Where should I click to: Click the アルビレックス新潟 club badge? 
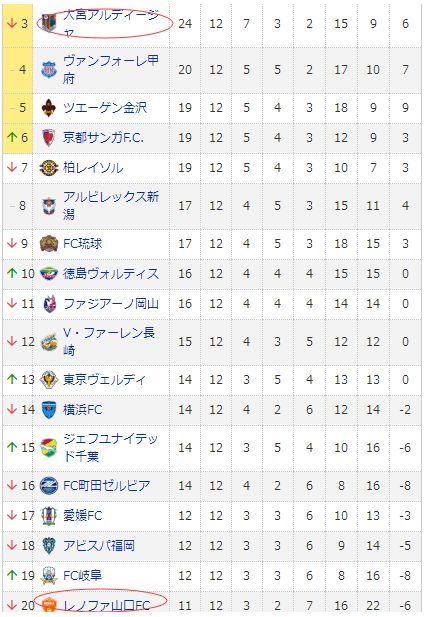click(x=49, y=206)
